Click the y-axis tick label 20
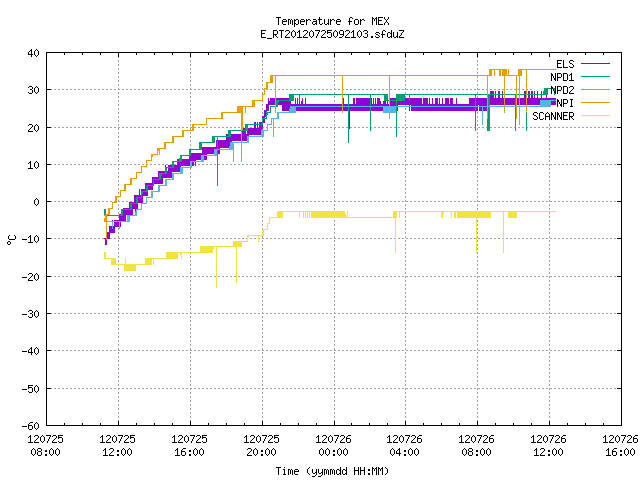Screen dimensions: 640x480 pos(33,128)
